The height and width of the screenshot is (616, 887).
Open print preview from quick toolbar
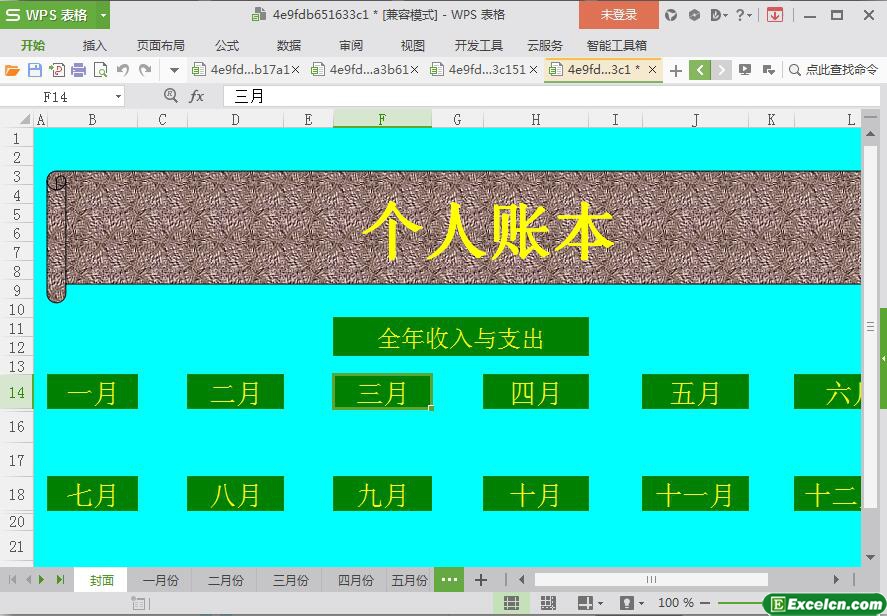click(100, 70)
